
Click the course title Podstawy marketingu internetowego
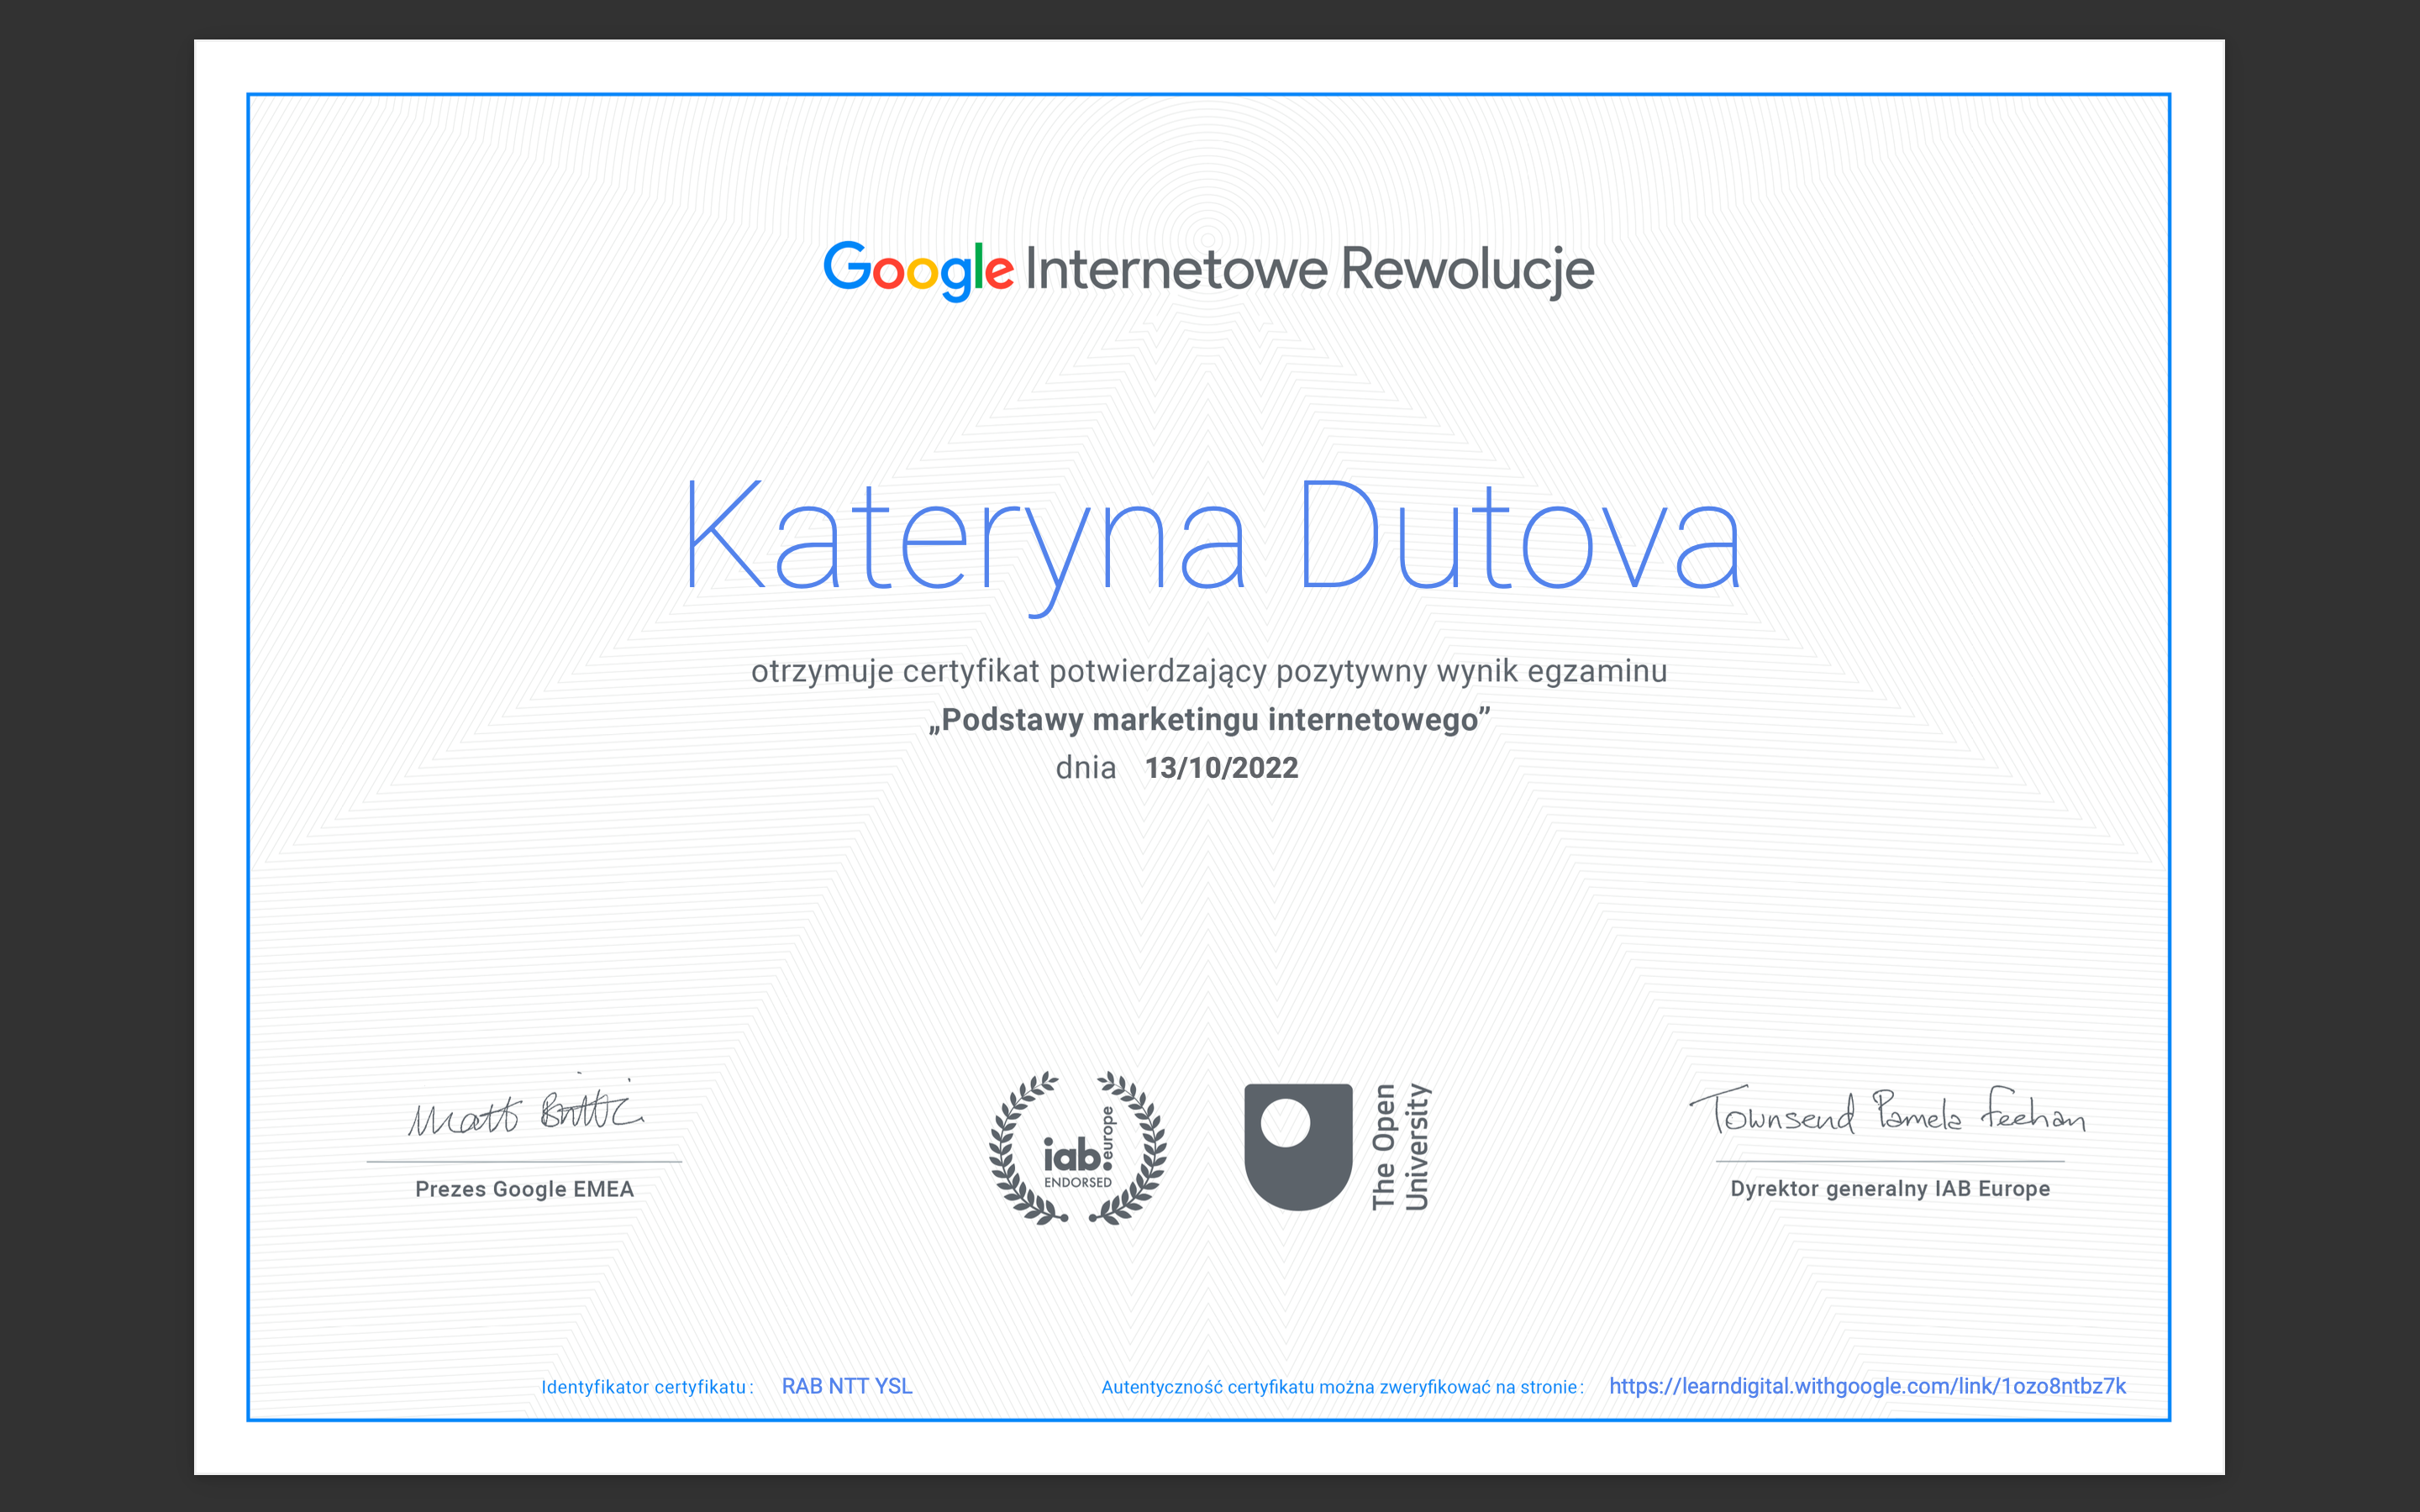tap(1209, 720)
